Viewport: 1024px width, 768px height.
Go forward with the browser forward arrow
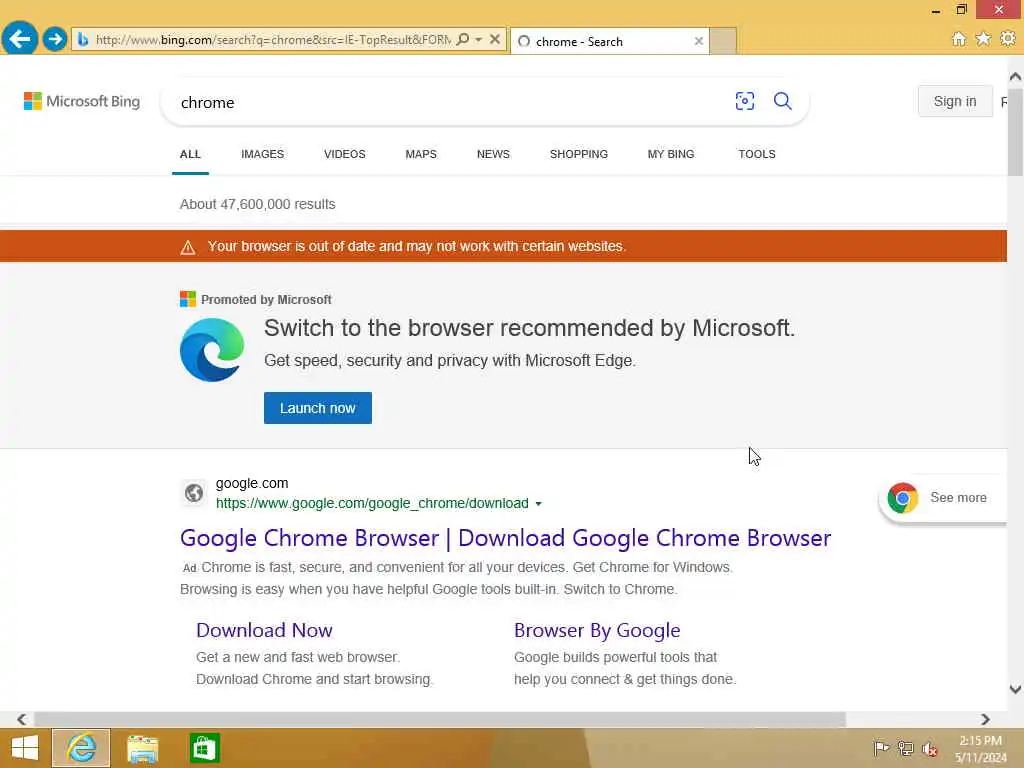[55, 39]
